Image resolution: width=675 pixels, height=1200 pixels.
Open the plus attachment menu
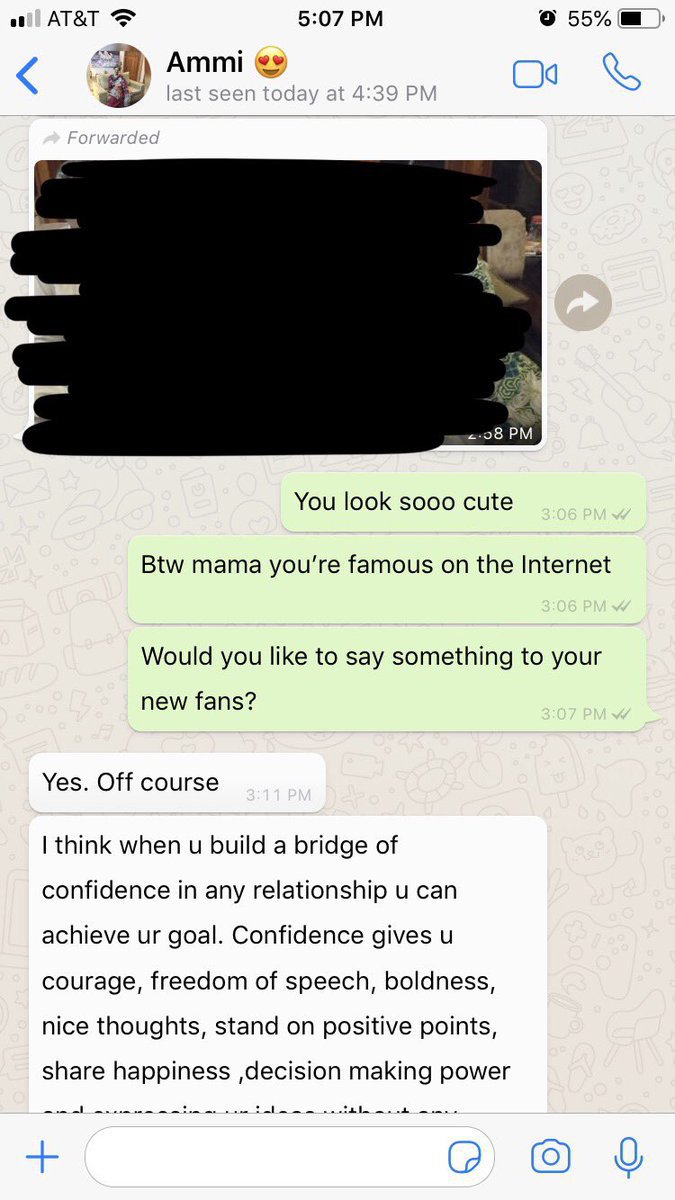(42, 1158)
